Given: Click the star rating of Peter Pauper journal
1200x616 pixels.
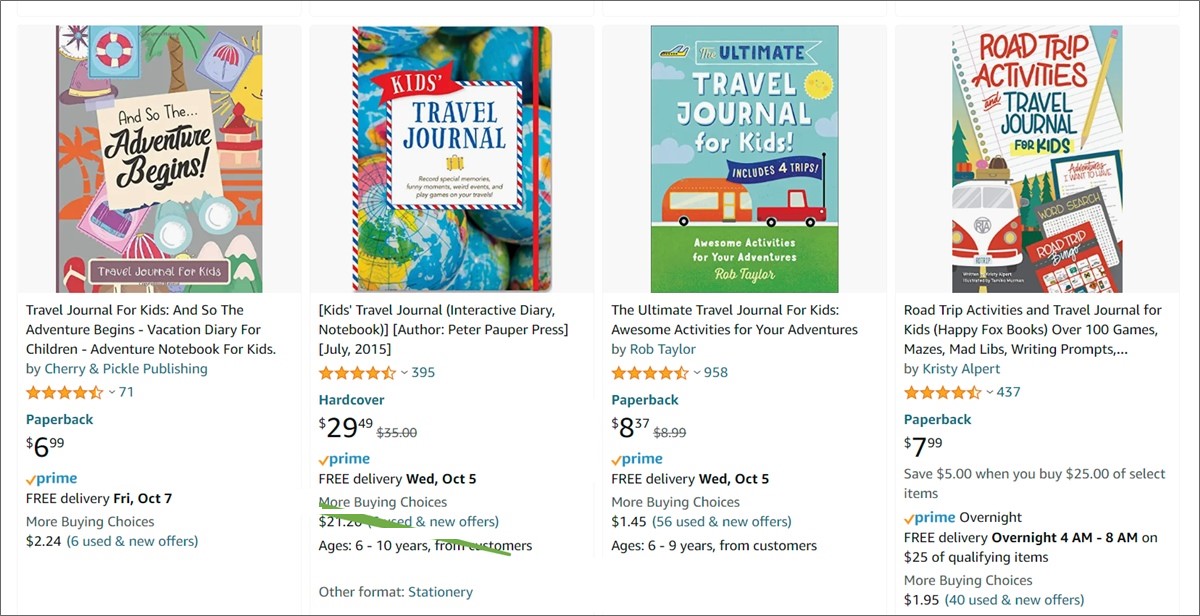Looking at the screenshot, I should coord(357,373).
